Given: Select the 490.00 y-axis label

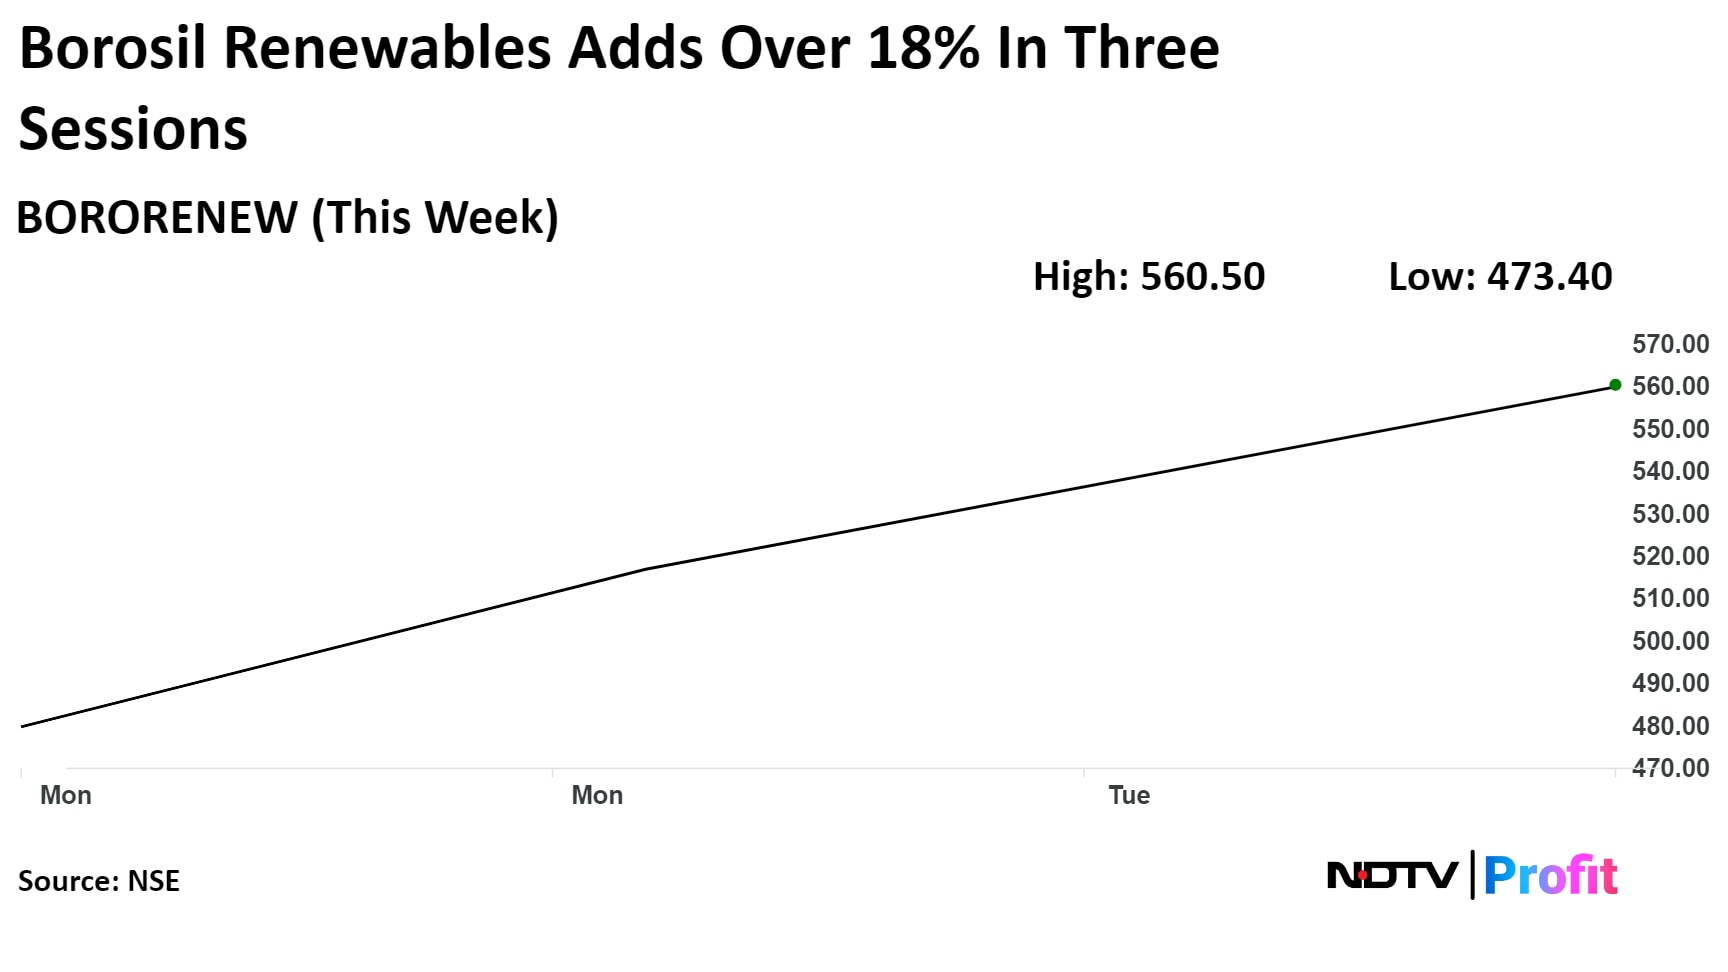Looking at the screenshot, I should tap(1670, 683).
